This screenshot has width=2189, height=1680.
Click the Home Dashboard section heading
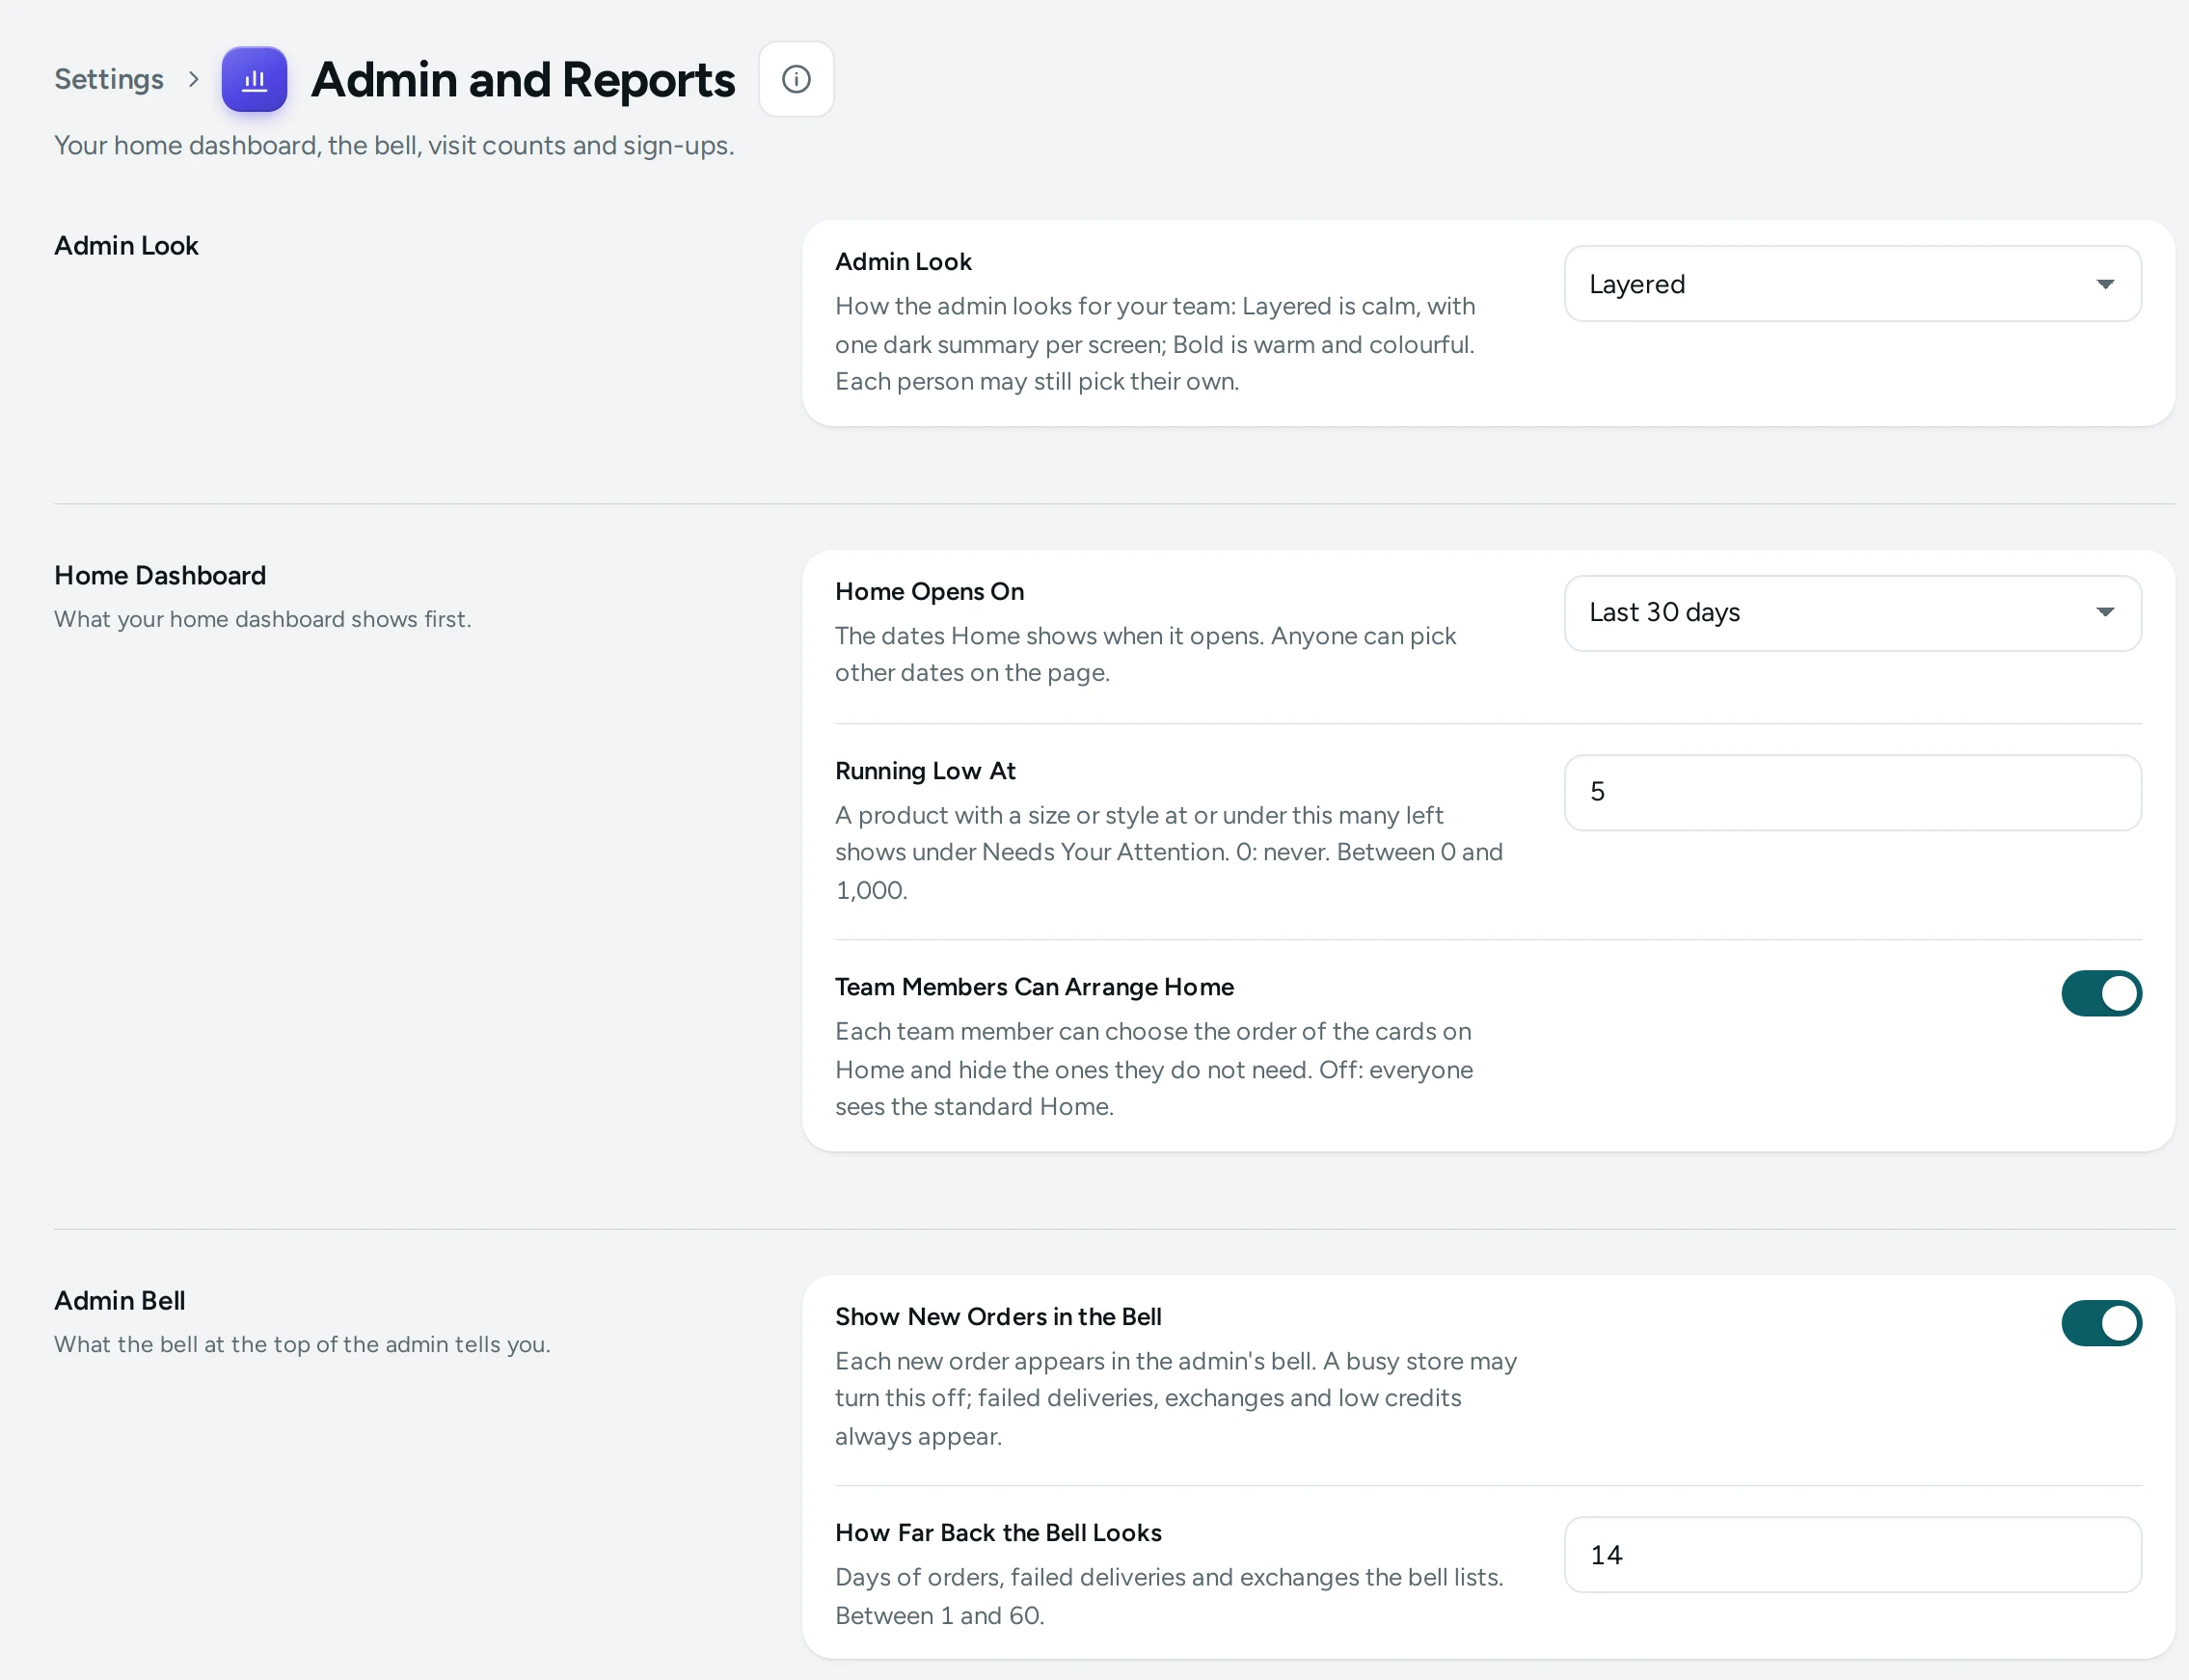click(x=160, y=575)
